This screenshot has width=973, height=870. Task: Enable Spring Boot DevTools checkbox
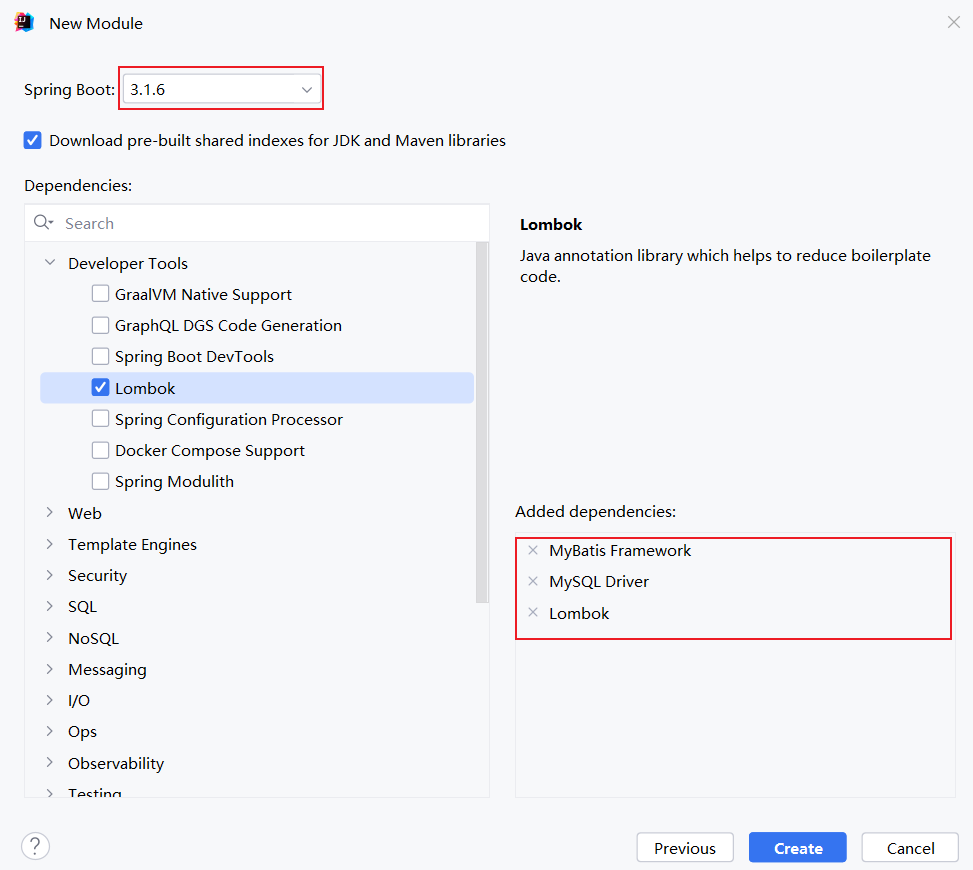(x=100, y=356)
